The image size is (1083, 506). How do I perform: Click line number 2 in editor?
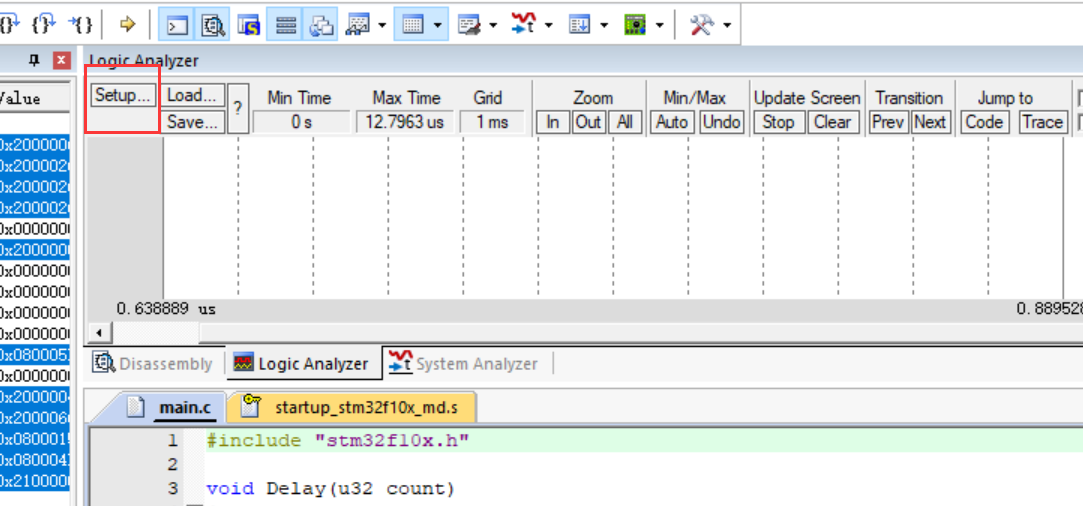click(x=173, y=465)
